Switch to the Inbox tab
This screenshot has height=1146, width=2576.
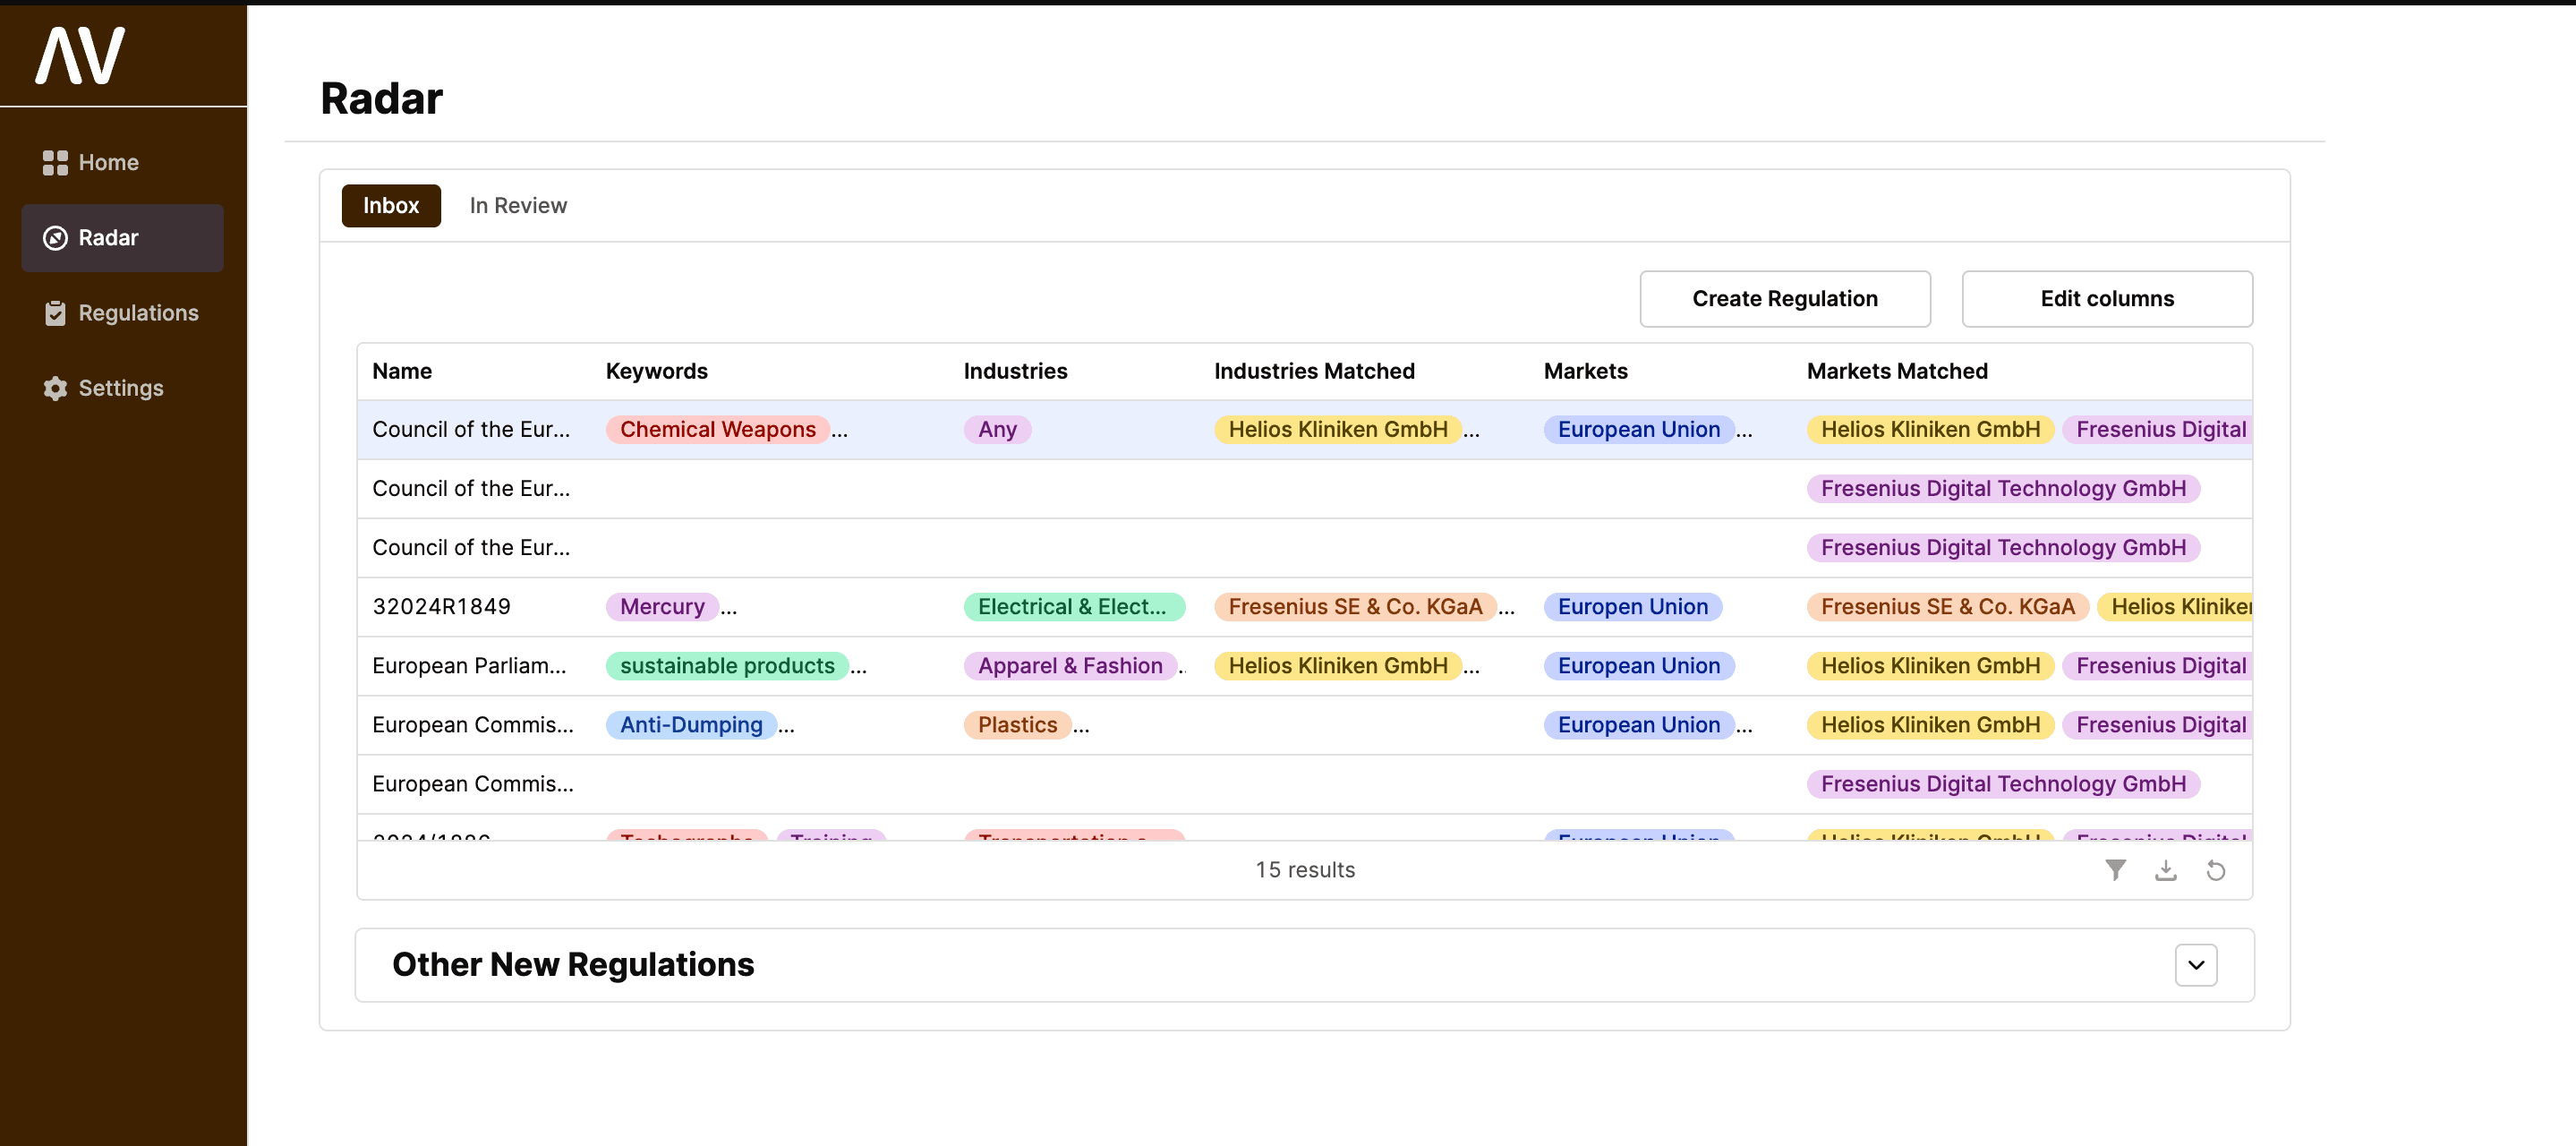391,205
